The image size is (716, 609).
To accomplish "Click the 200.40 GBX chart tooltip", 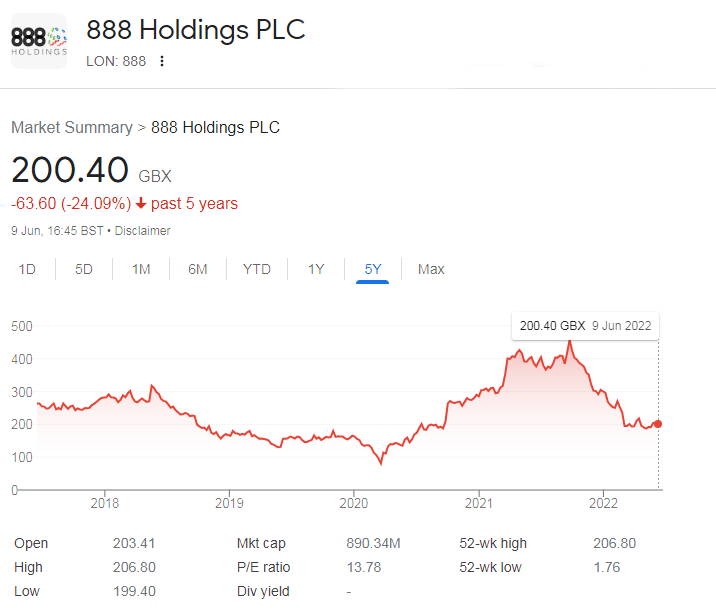I will click(586, 326).
